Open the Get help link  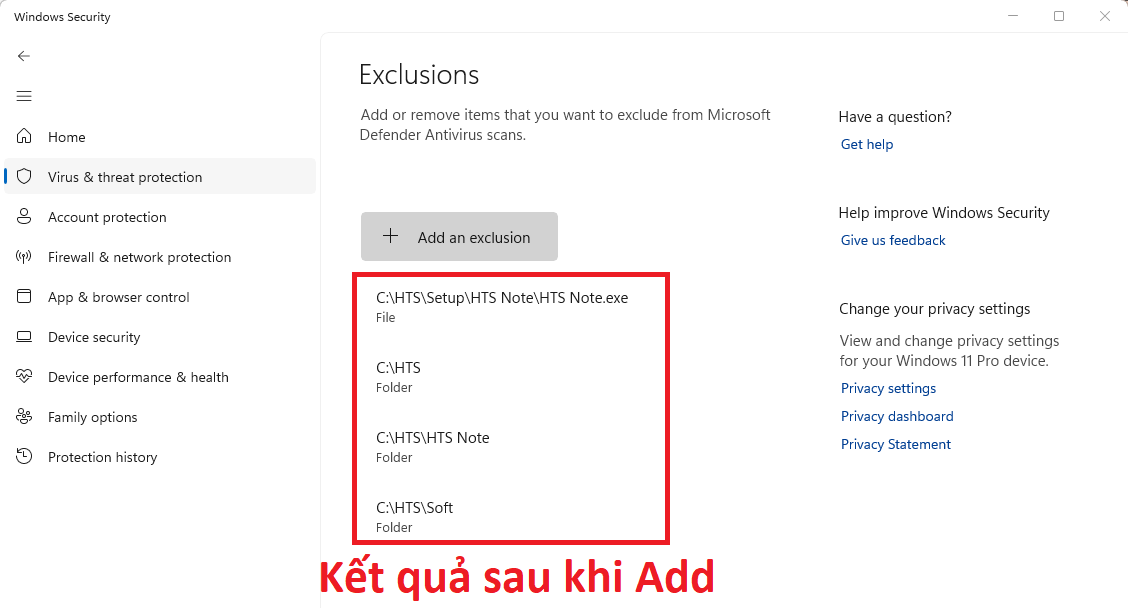(x=867, y=144)
